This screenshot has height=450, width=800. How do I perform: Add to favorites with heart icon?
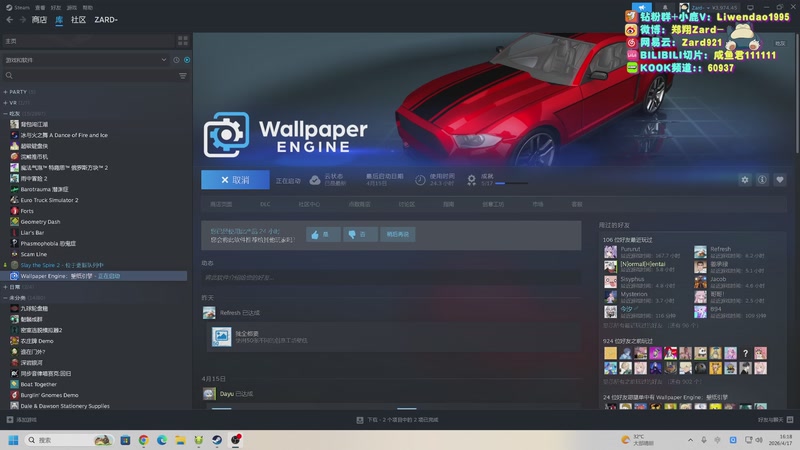780,180
